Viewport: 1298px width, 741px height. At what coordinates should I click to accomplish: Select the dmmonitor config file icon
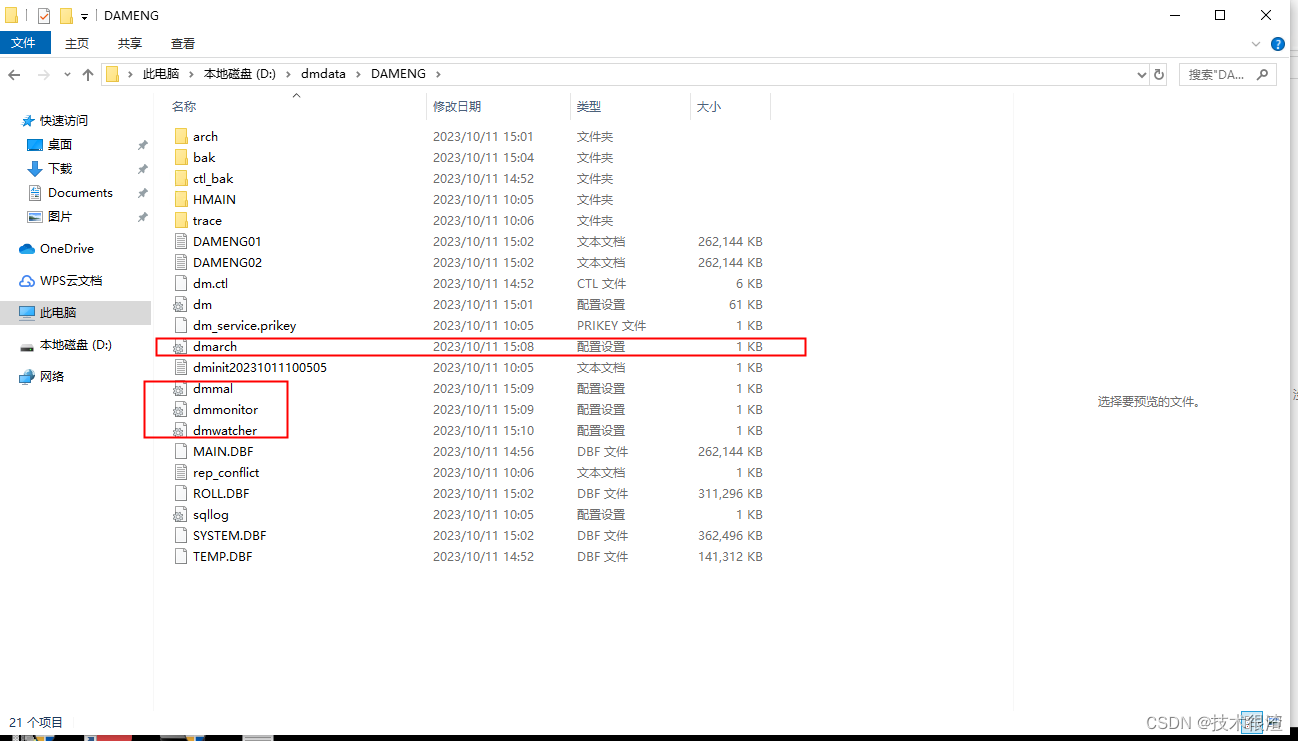(181, 409)
